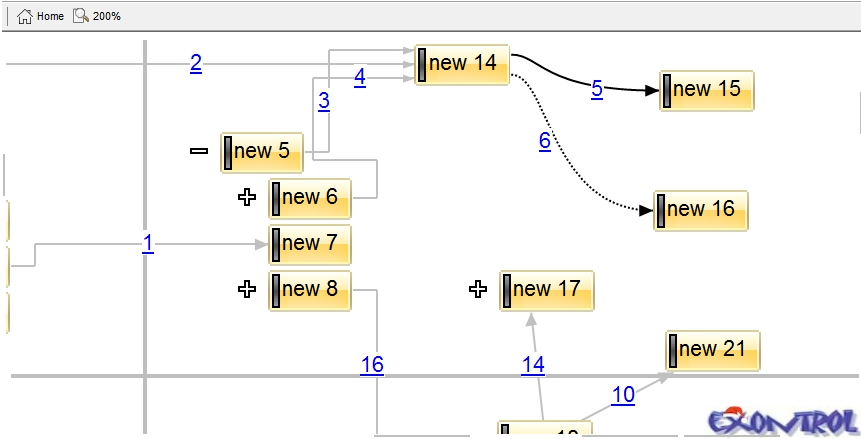Open link label 6 on dotted arrow
Viewport: 861px width, 439px height.
pos(545,141)
